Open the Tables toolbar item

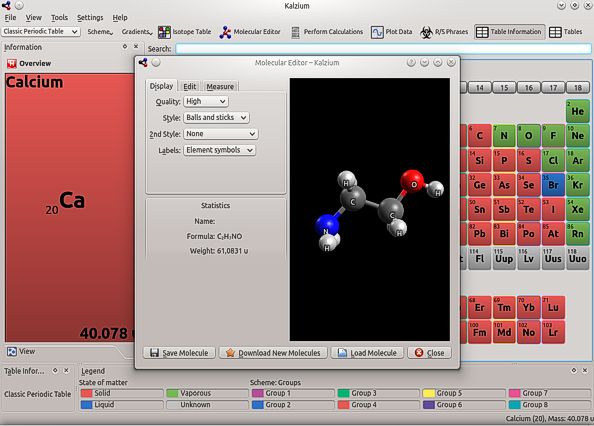[566, 32]
